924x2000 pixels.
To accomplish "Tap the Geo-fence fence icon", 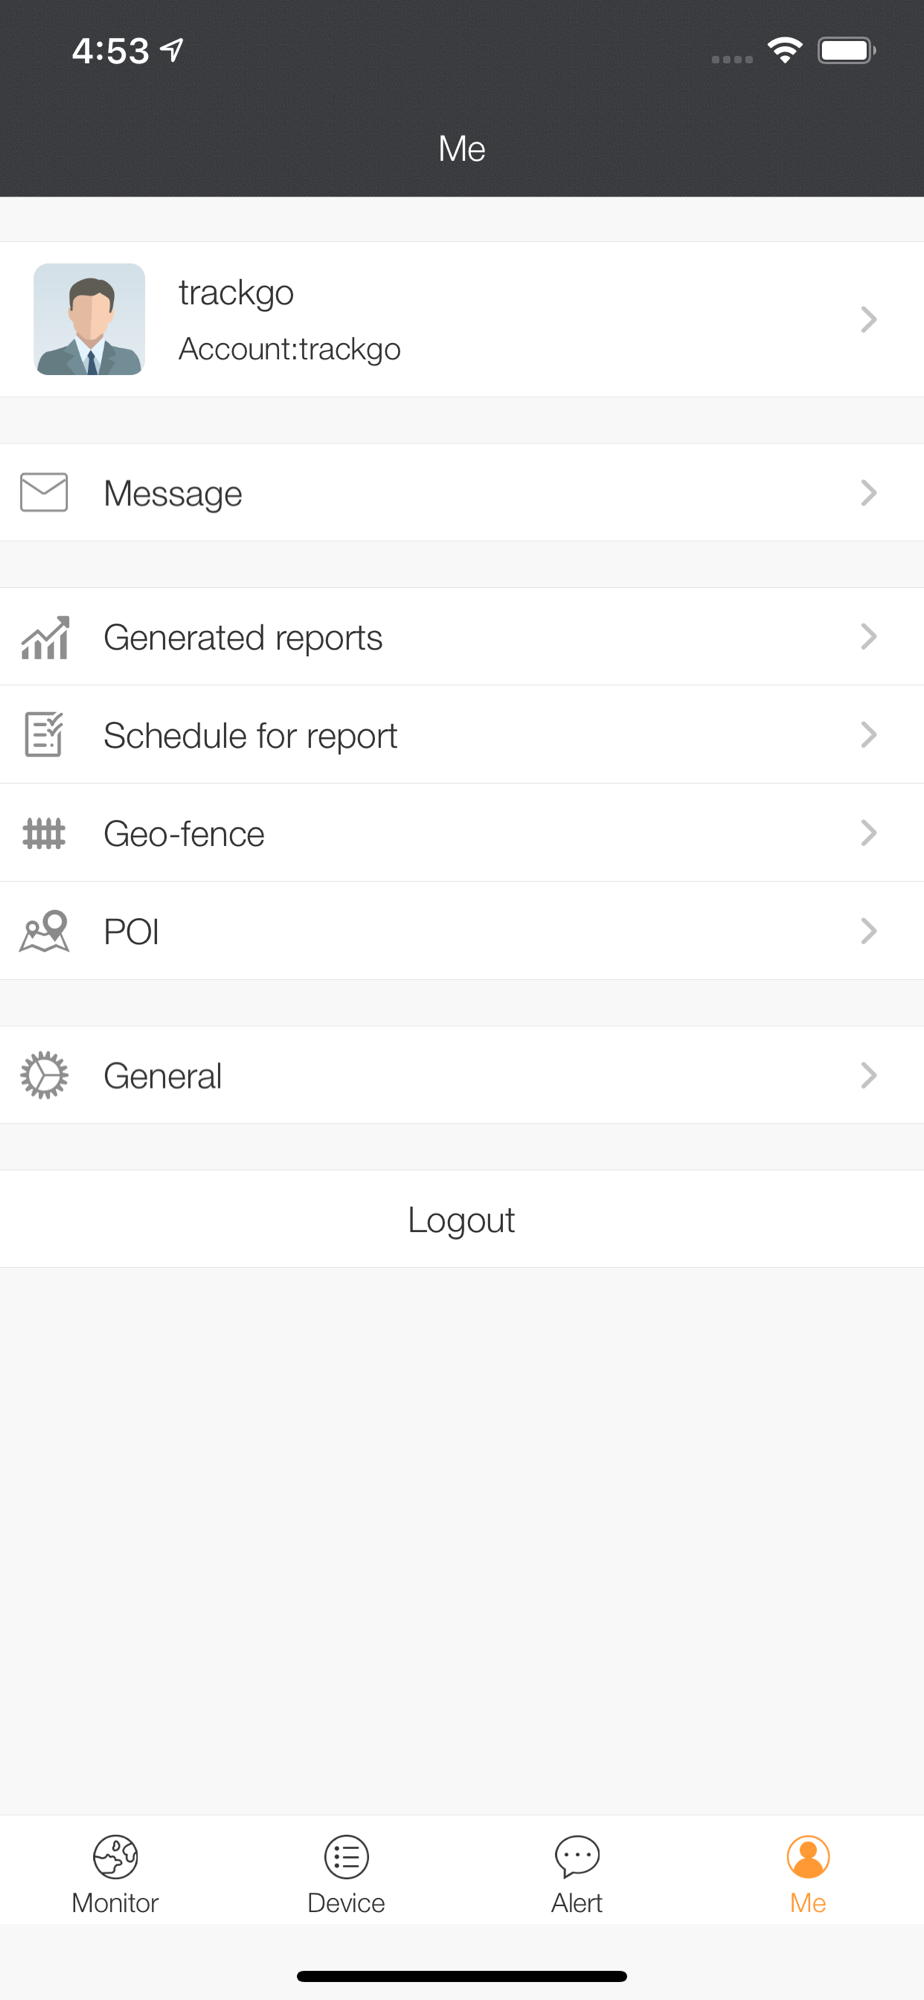I will (x=44, y=833).
